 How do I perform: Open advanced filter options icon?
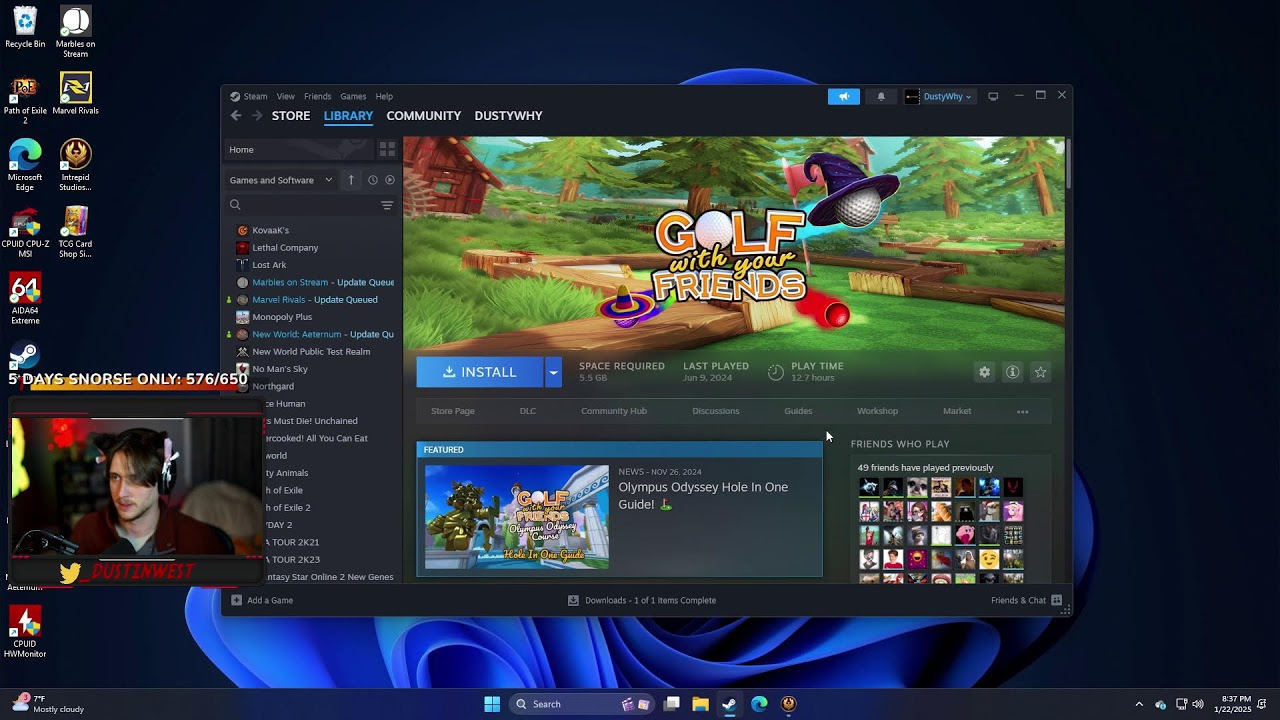pos(387,205)
